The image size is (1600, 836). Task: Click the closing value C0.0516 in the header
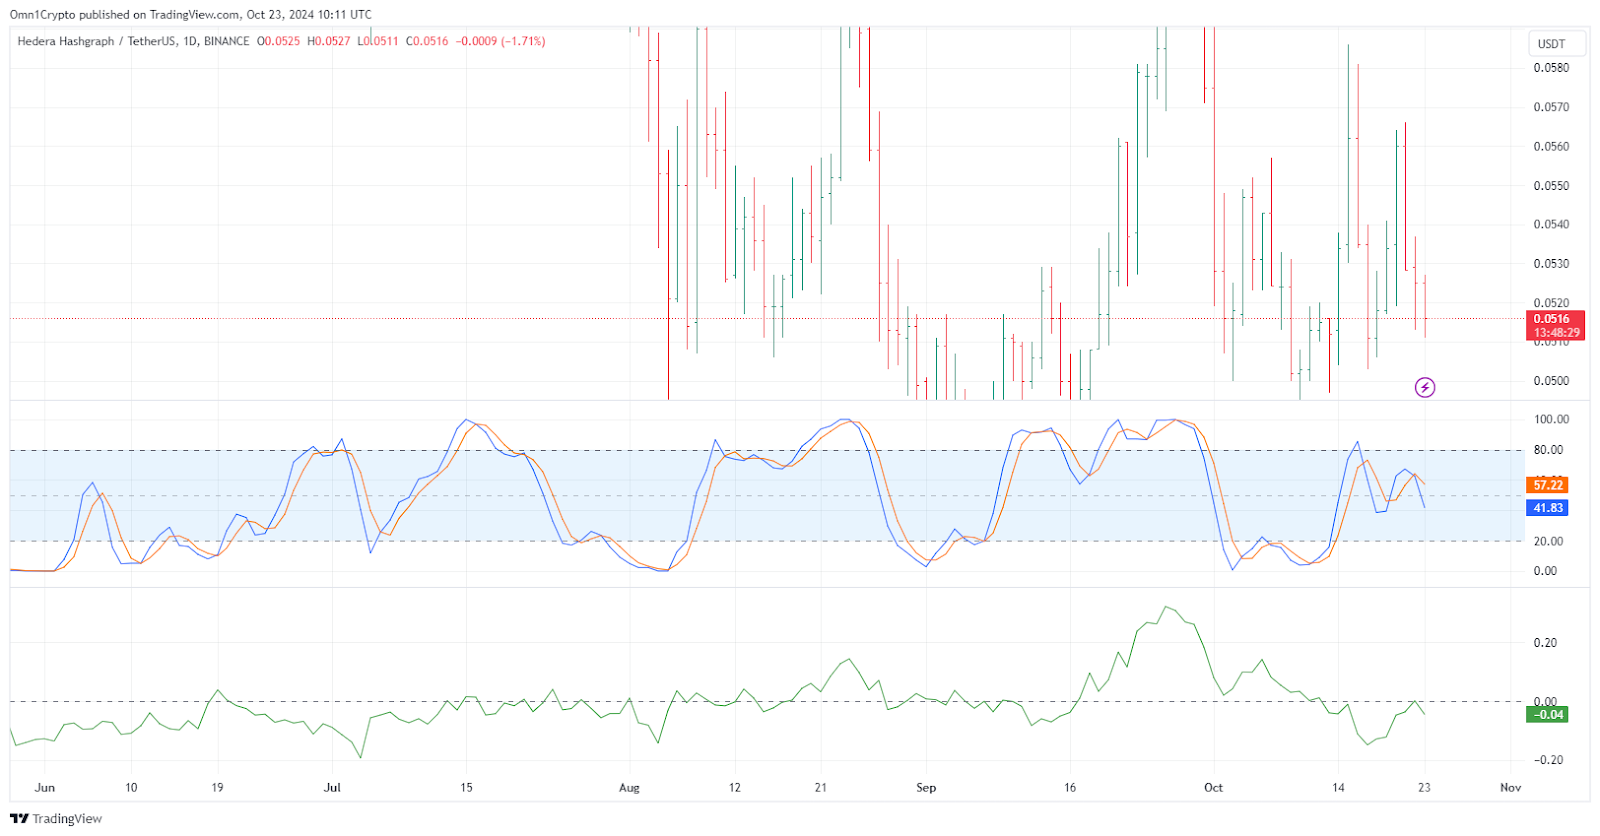[x=427, y=41]
